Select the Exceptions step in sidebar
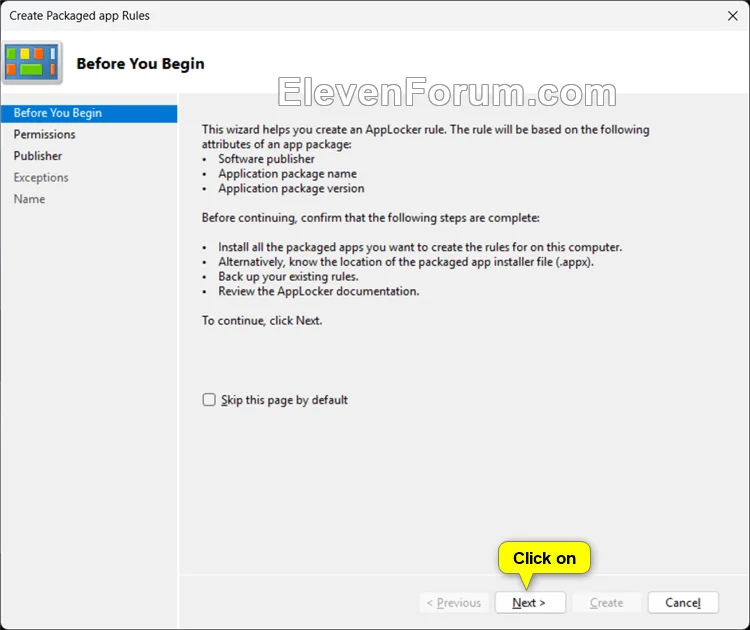Screen dimensions: 750x630 pyautogui.click(x=41, y=177)
